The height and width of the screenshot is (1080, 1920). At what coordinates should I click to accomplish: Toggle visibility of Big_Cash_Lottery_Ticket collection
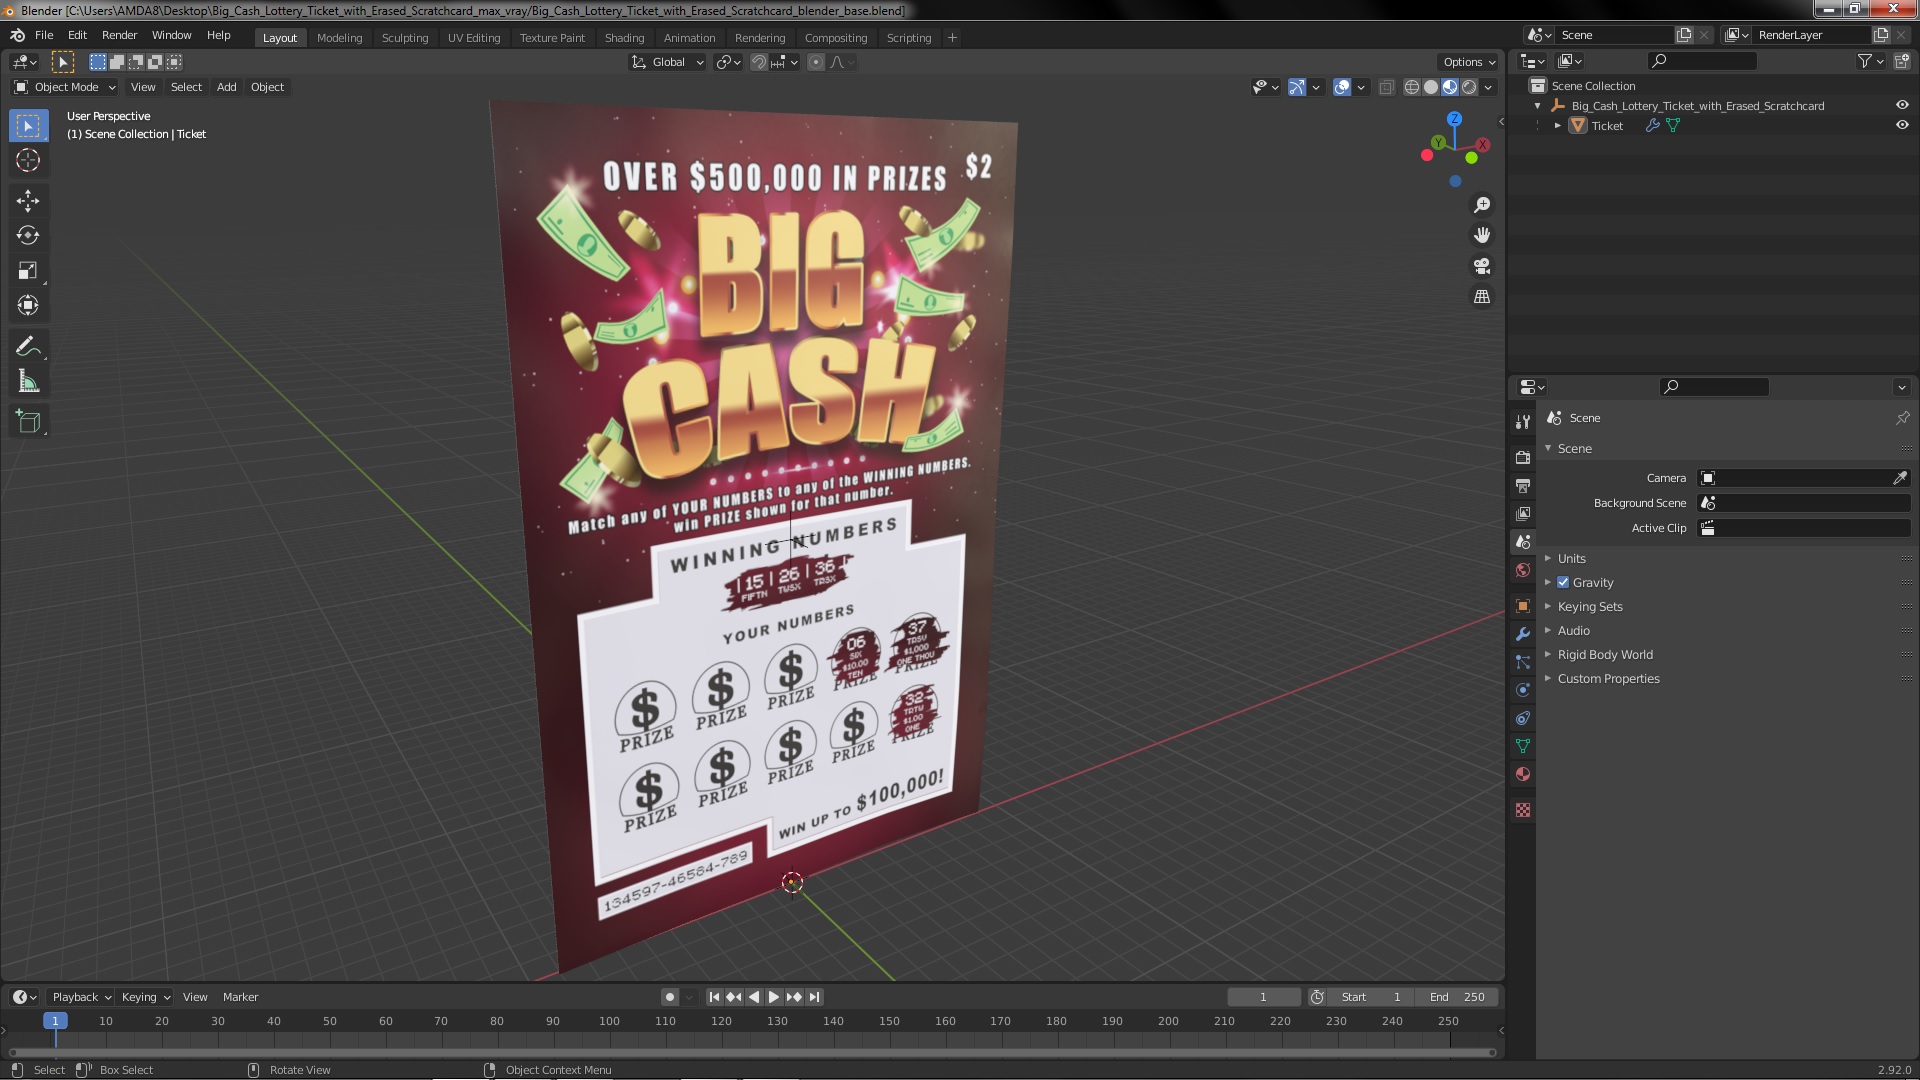click(1902, 105)
